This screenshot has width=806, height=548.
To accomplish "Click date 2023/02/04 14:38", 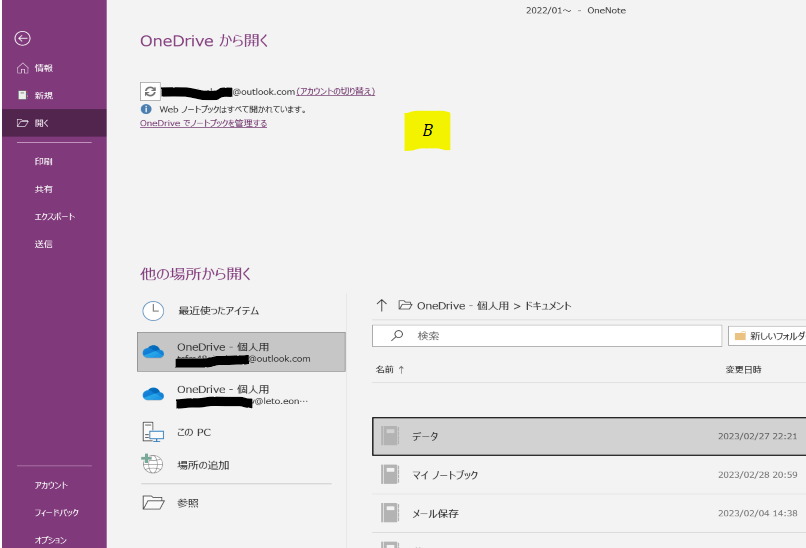I will 758,514.
